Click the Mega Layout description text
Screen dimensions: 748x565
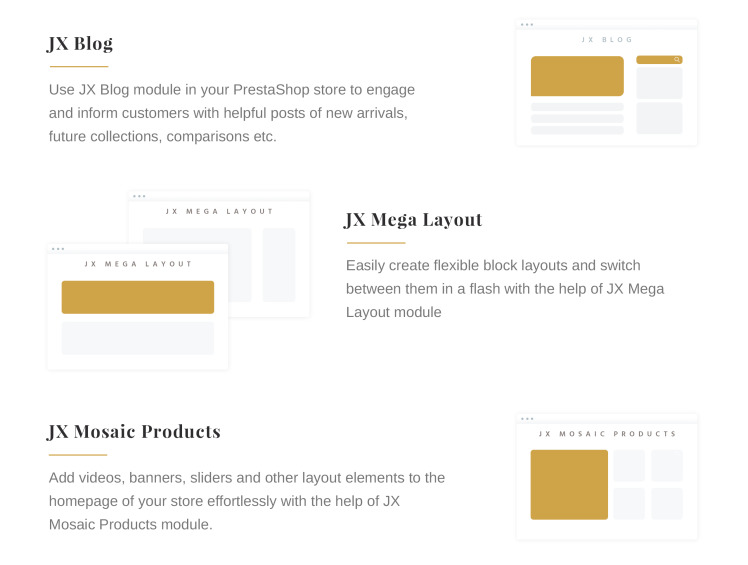505,289
